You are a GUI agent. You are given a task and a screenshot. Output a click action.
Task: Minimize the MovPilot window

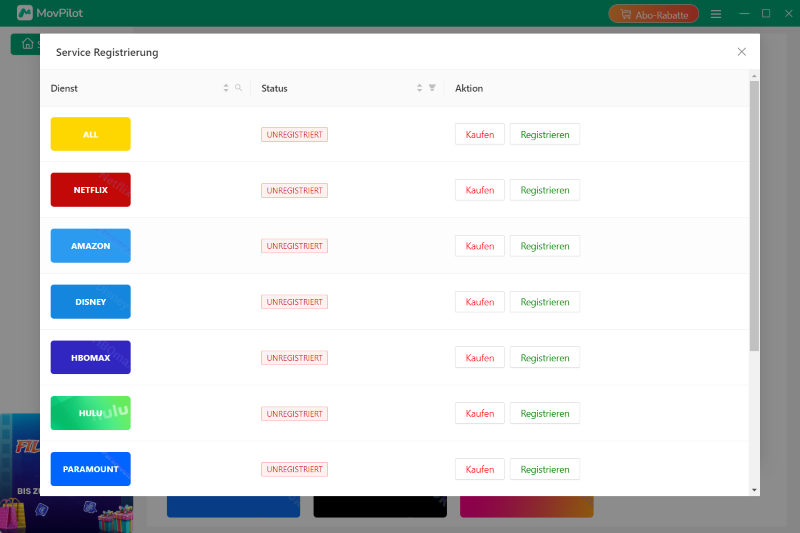point(744,14)
